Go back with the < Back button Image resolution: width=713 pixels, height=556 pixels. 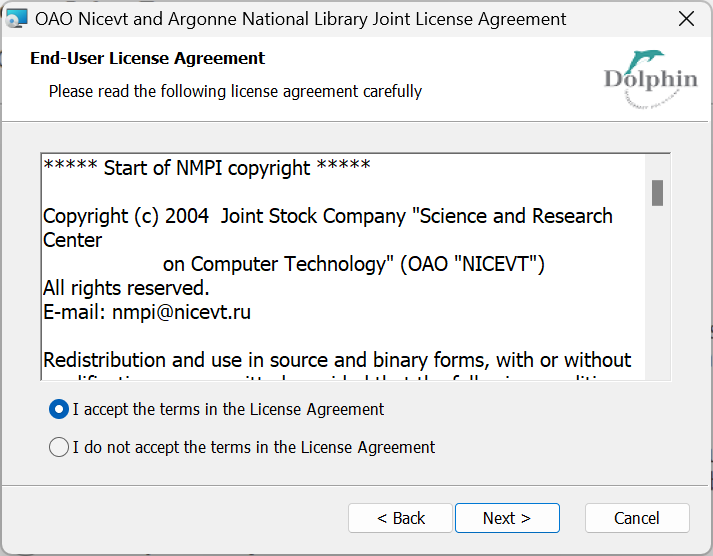[x=400, y=518]
